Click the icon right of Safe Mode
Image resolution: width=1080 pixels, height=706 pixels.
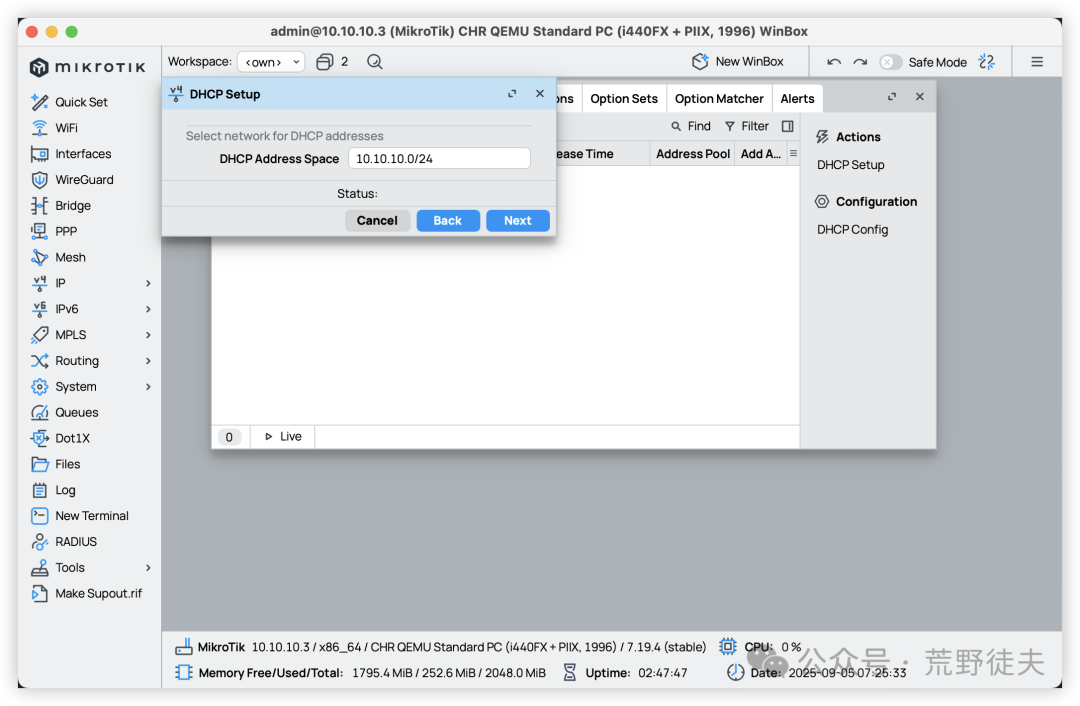point(986,62)
